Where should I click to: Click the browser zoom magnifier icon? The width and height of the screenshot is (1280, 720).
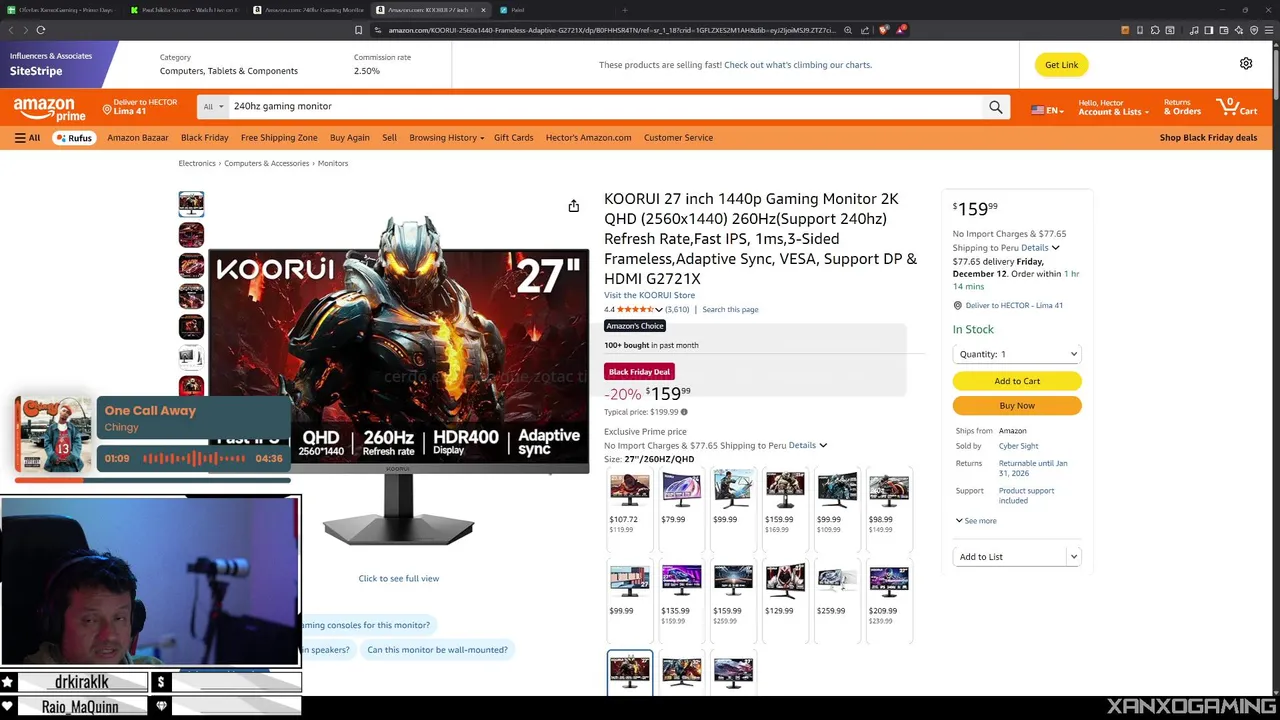point(848,30)
